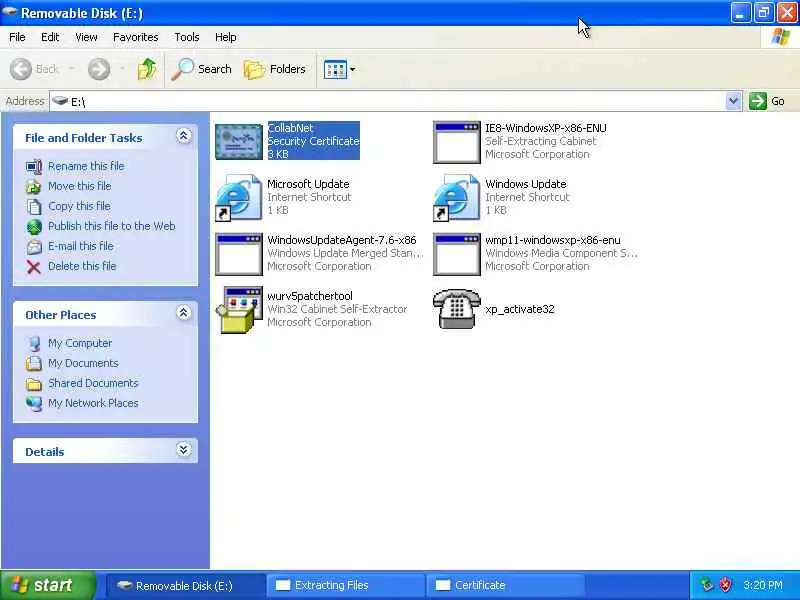Open the Search pane
Viewport: 800px width, 600px height.
click(x=202, y=69)
